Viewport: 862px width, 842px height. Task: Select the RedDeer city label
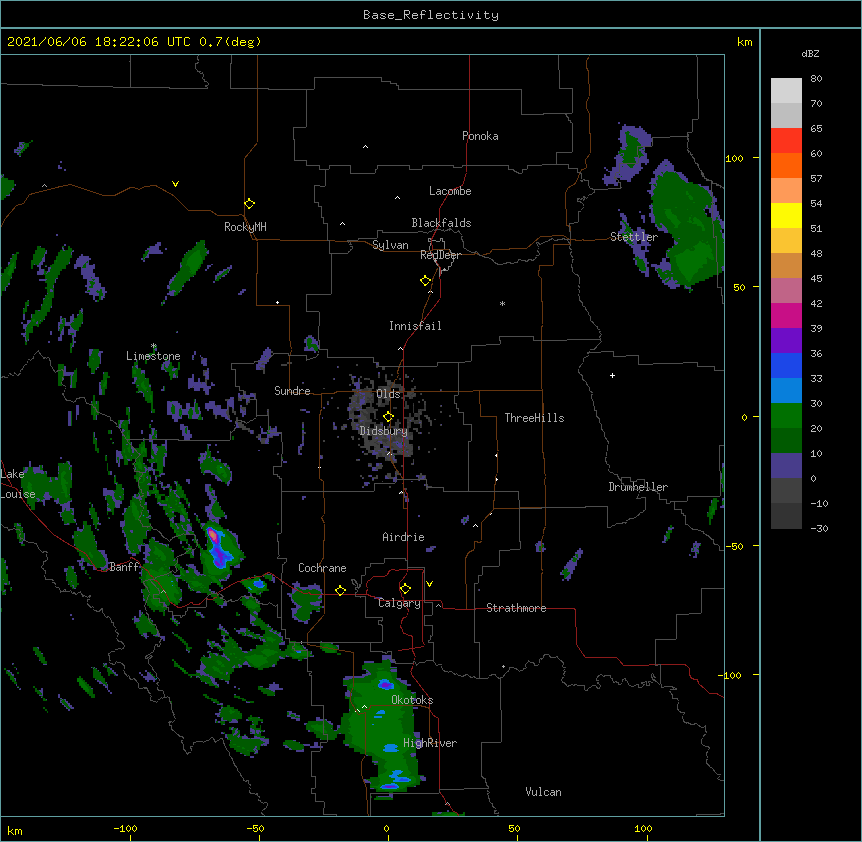(x=440, y=255)
